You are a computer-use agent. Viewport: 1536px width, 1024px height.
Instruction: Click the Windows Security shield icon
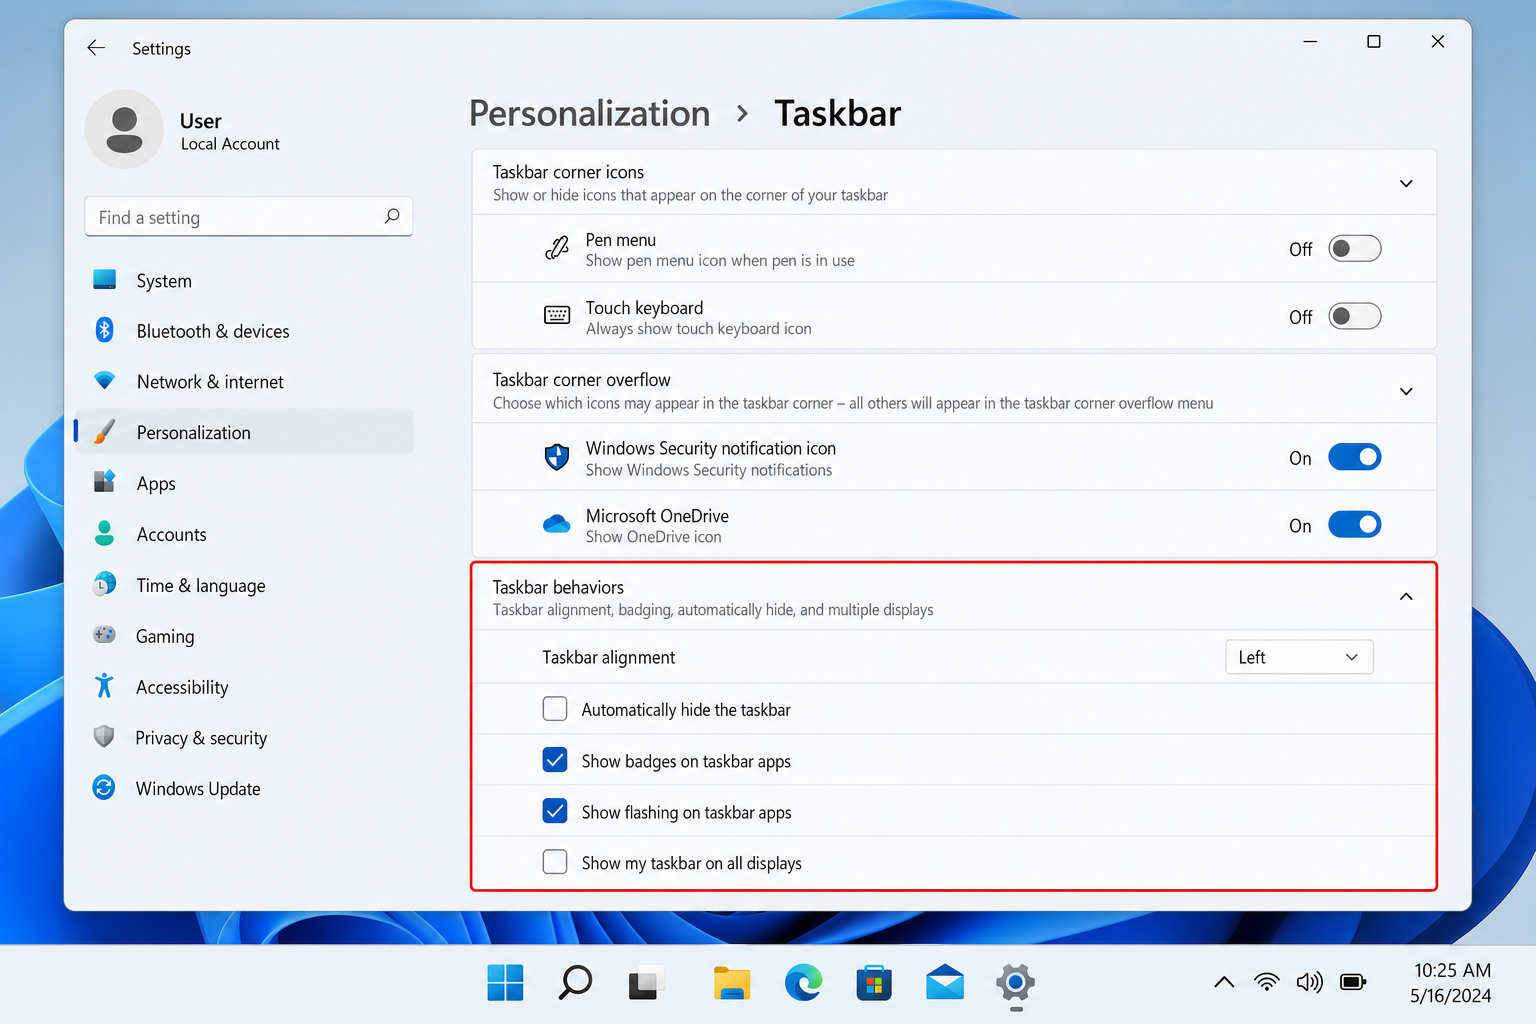pos(557,457)
